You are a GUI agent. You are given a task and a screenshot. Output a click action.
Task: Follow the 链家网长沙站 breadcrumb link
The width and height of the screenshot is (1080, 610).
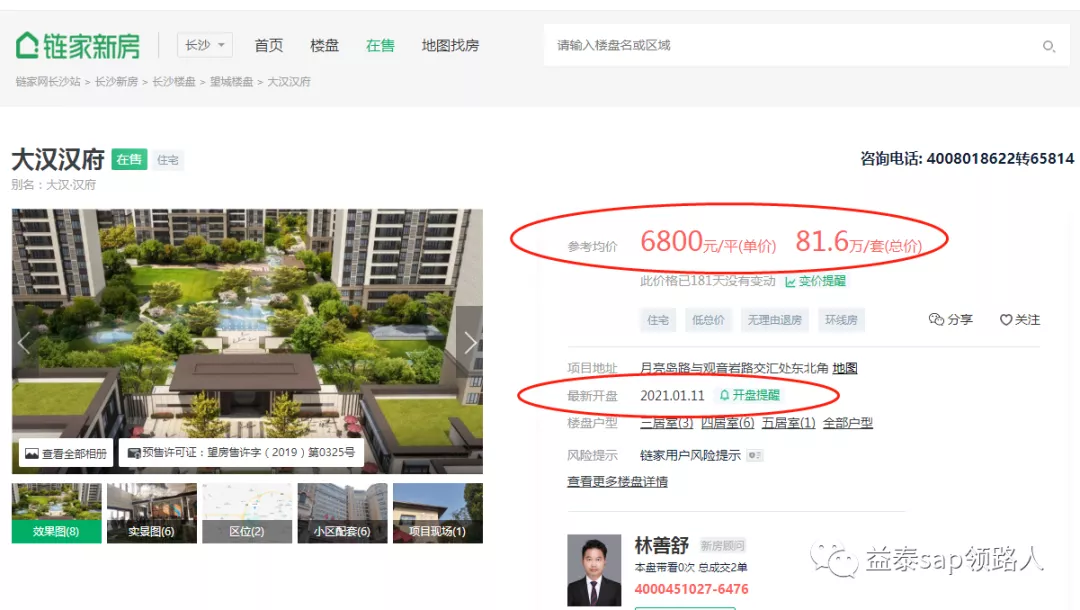(x=48, y=81)
